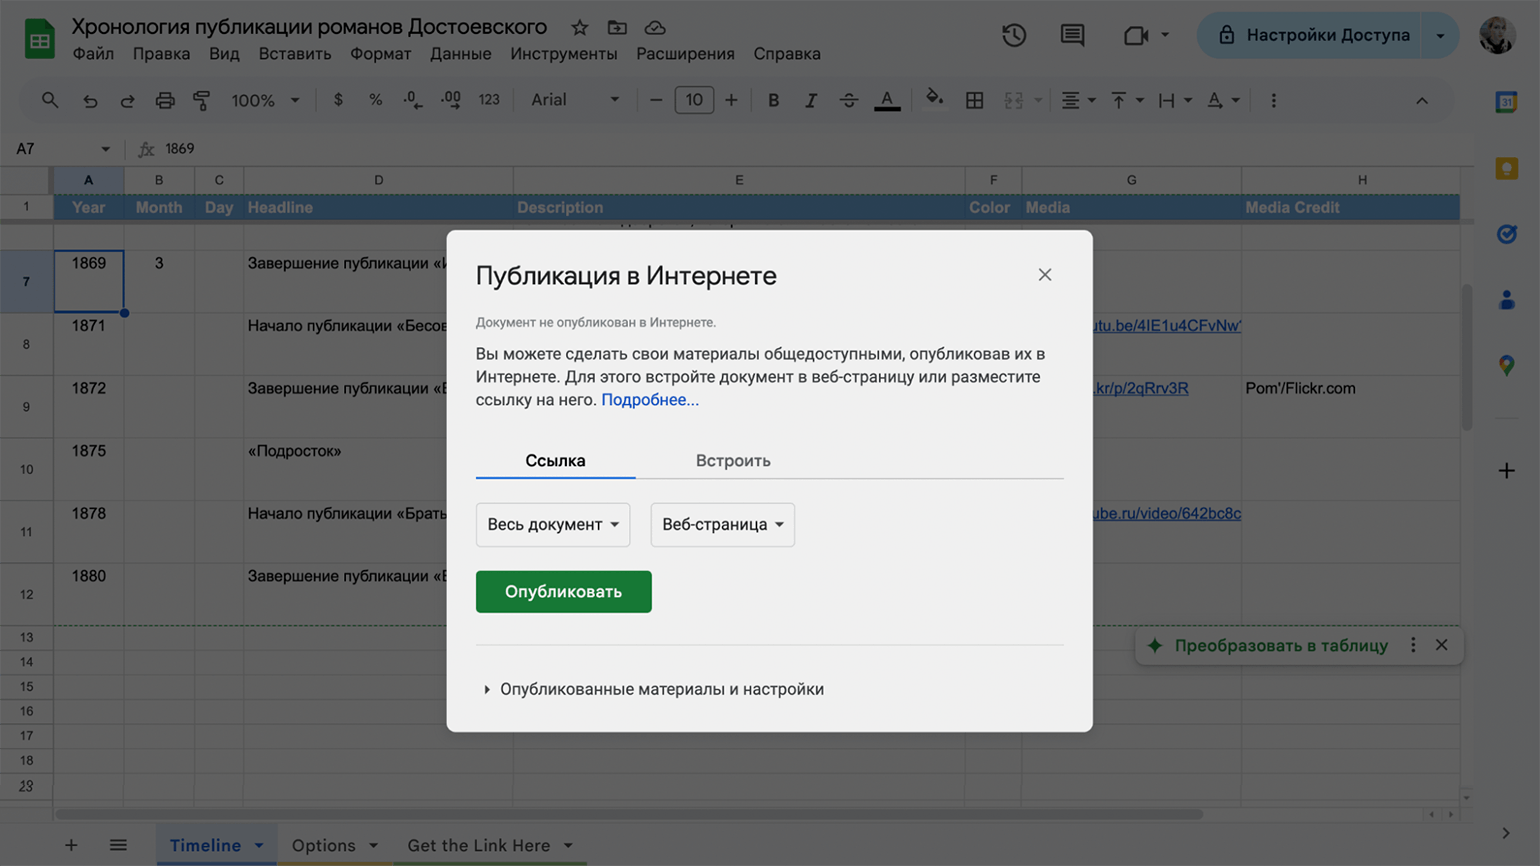
Task: Open the borders tool
Action: point(974,100)
